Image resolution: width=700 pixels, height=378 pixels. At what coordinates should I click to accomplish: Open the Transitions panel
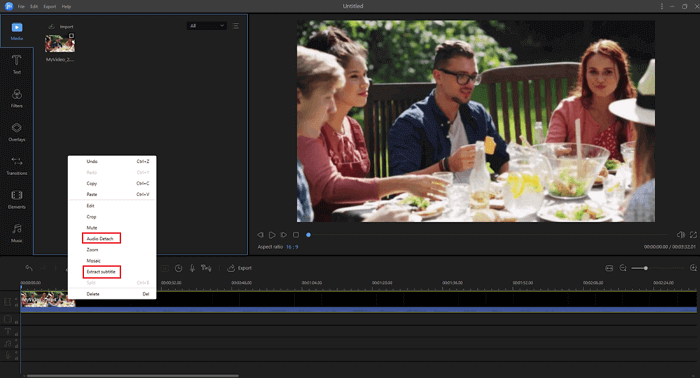tap(17, 166)
